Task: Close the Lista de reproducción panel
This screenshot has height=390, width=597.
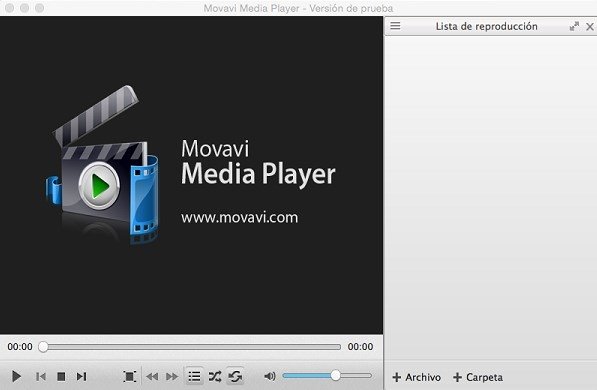Action: pyautogui.click(x=590, y=26)
